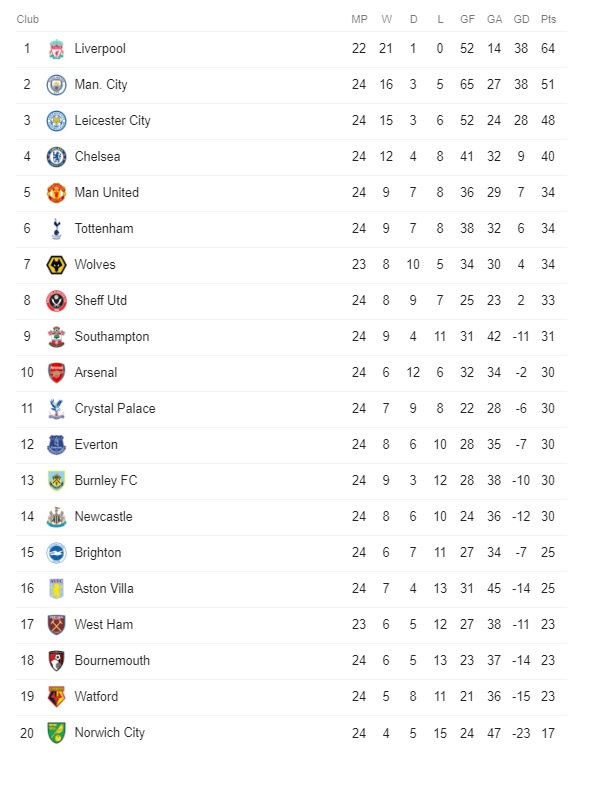This screenshot has height=789, width=589.
Task: Click the Liverpool club crest
Action: pos(56,49)
